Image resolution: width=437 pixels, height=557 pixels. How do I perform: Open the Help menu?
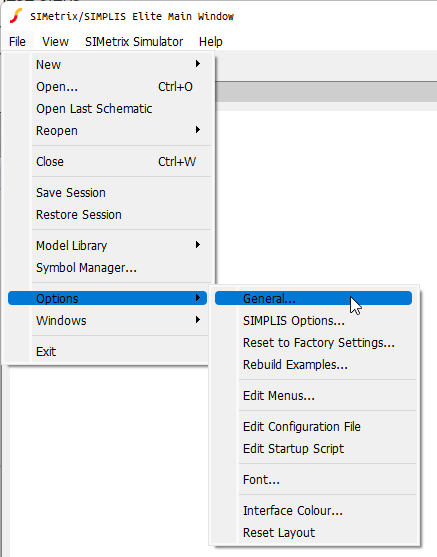tap(211, 42)
